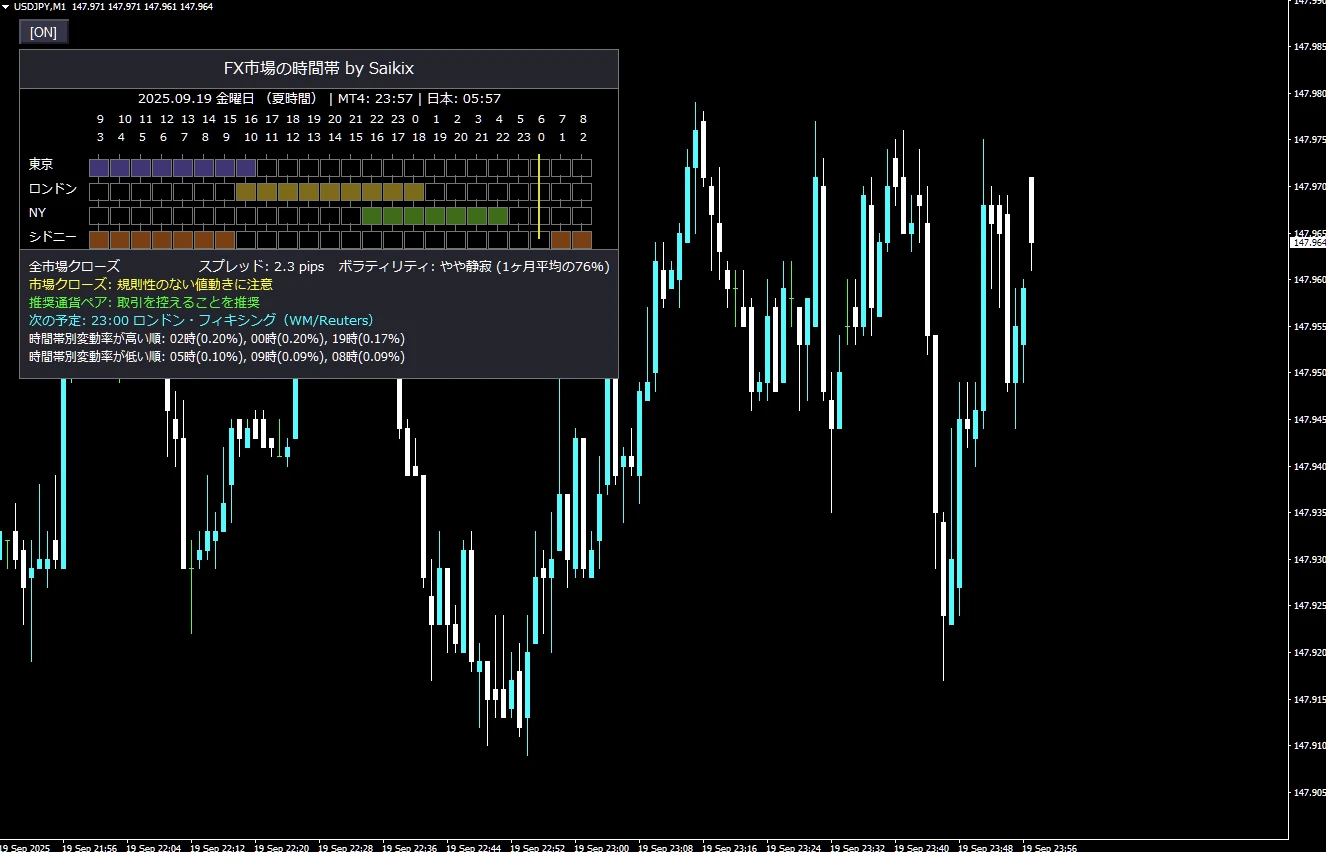
Task: Click the yellow 市場クローズ warning line
Action: 151,284
